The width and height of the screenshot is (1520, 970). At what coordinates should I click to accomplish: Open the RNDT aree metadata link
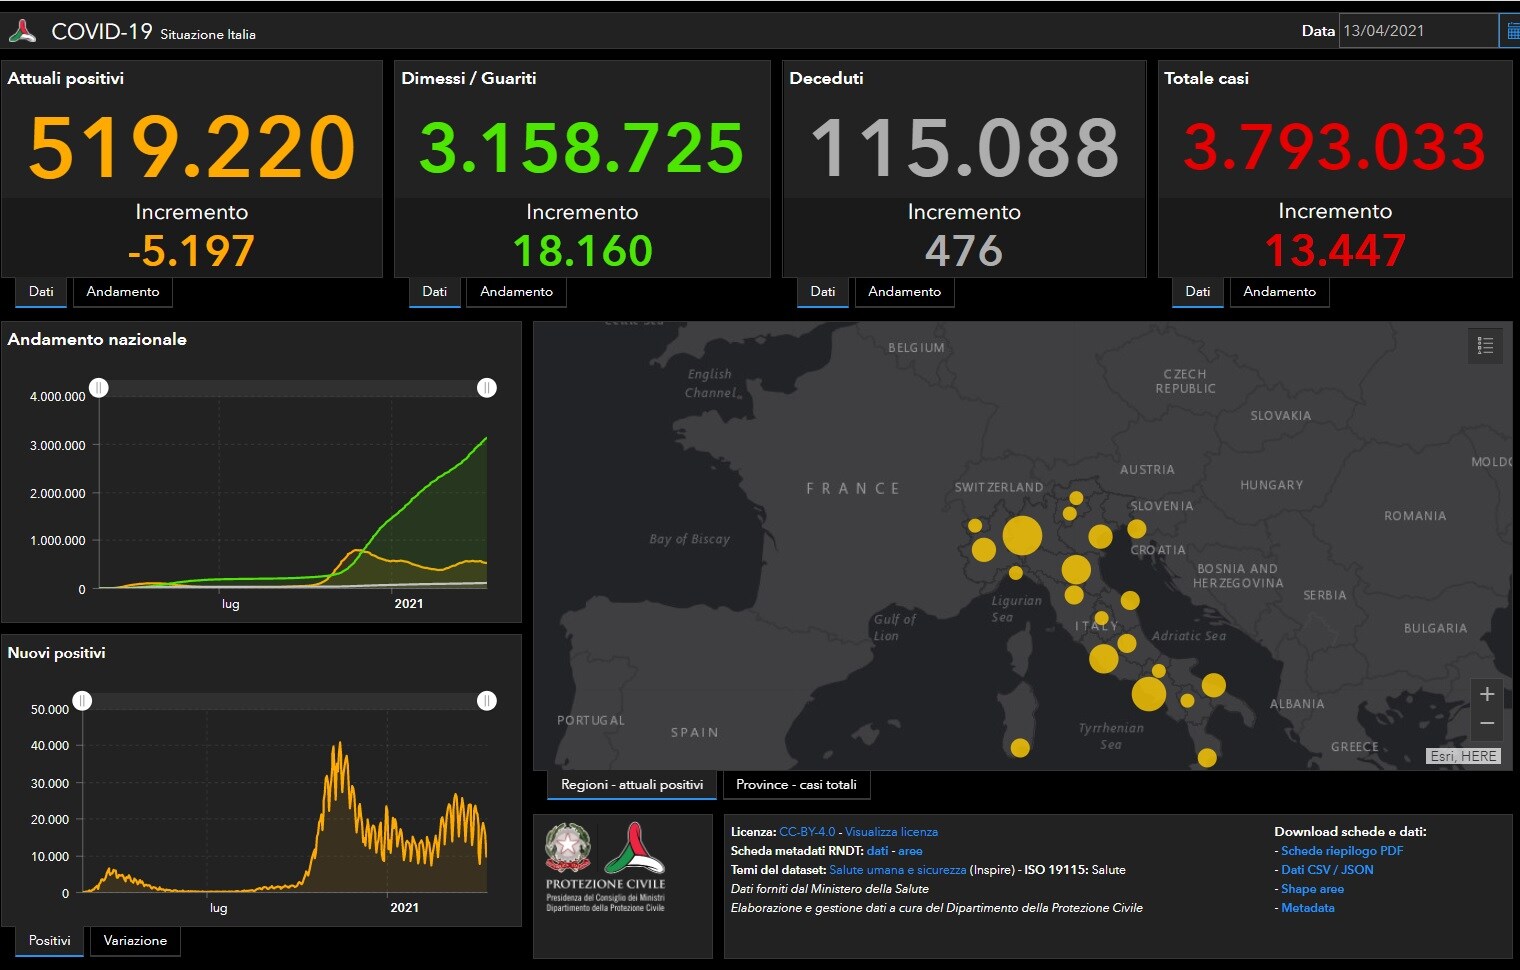910,851
